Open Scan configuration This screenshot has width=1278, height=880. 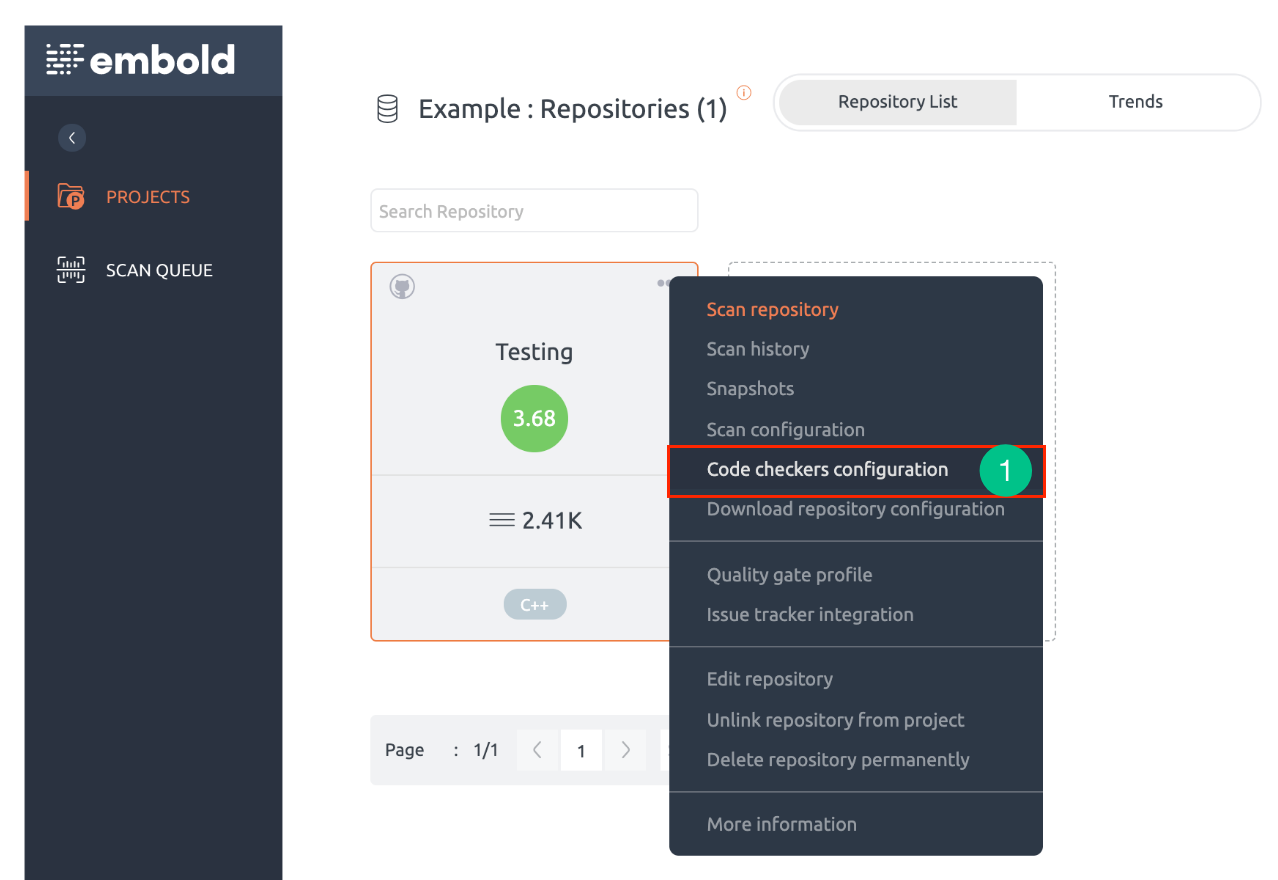786,429
